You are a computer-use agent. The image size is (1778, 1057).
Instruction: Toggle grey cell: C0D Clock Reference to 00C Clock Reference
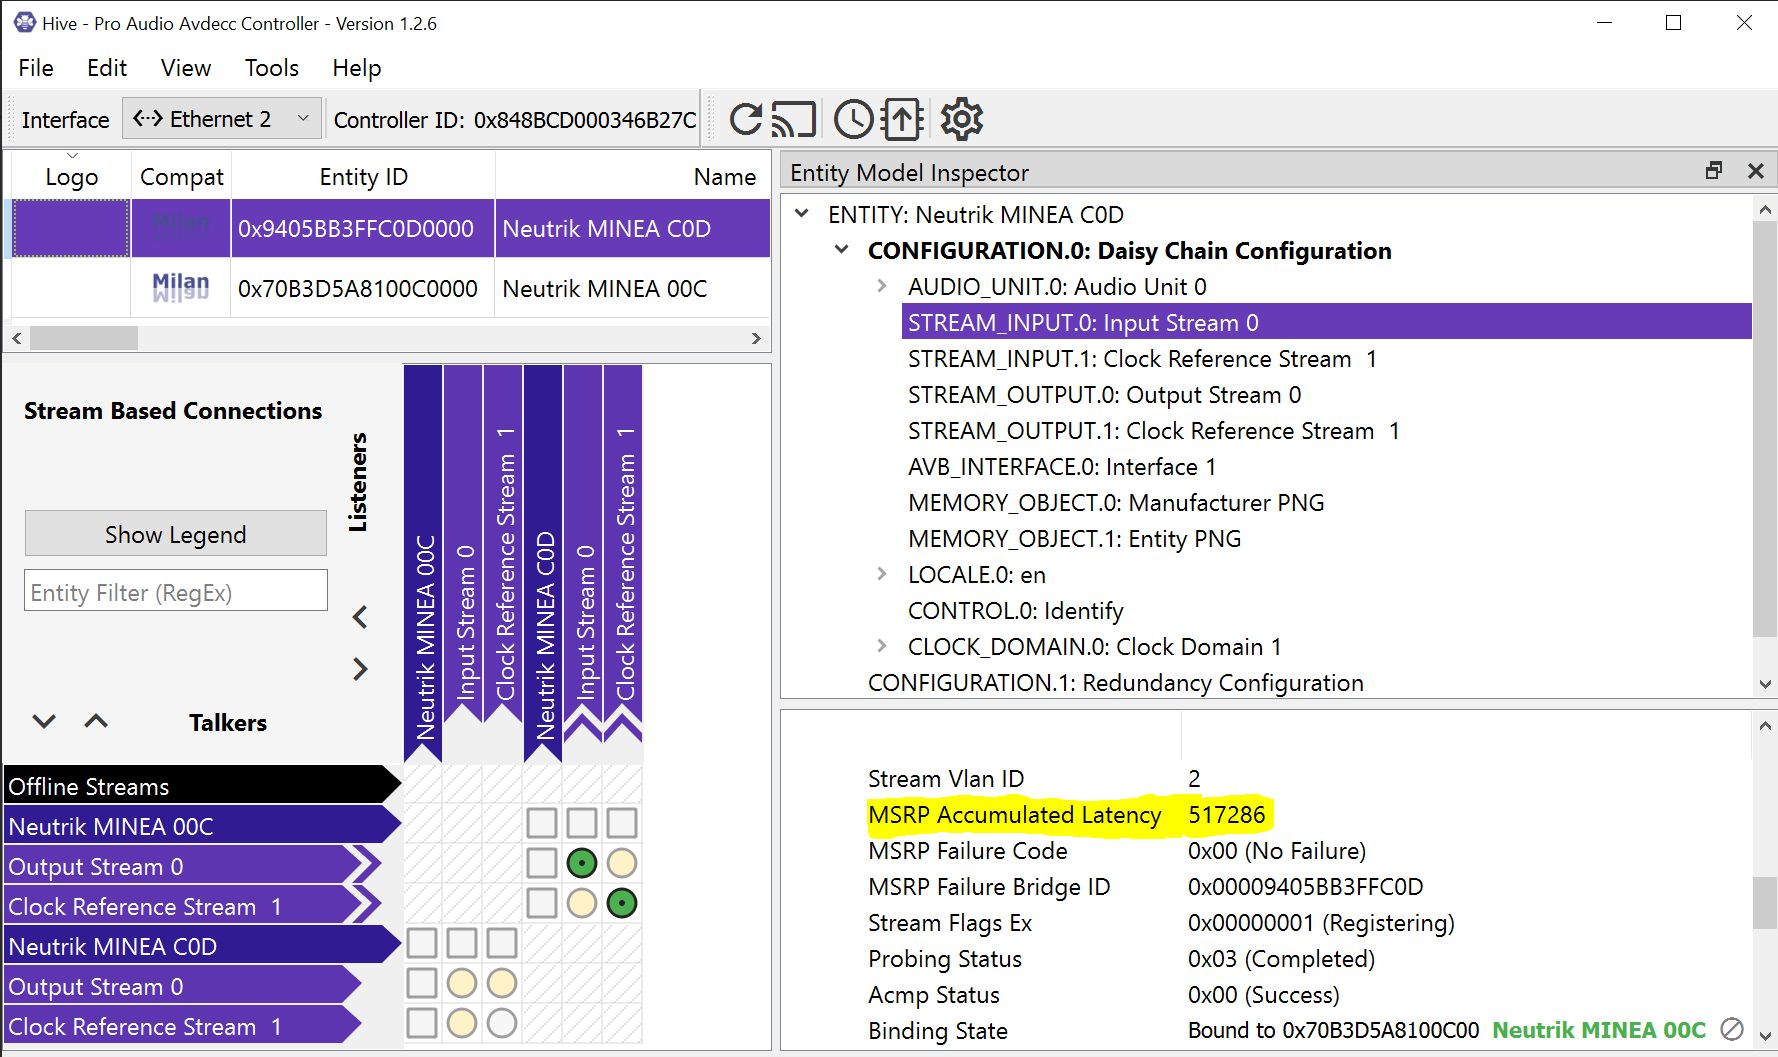[x=502, y=1023]
